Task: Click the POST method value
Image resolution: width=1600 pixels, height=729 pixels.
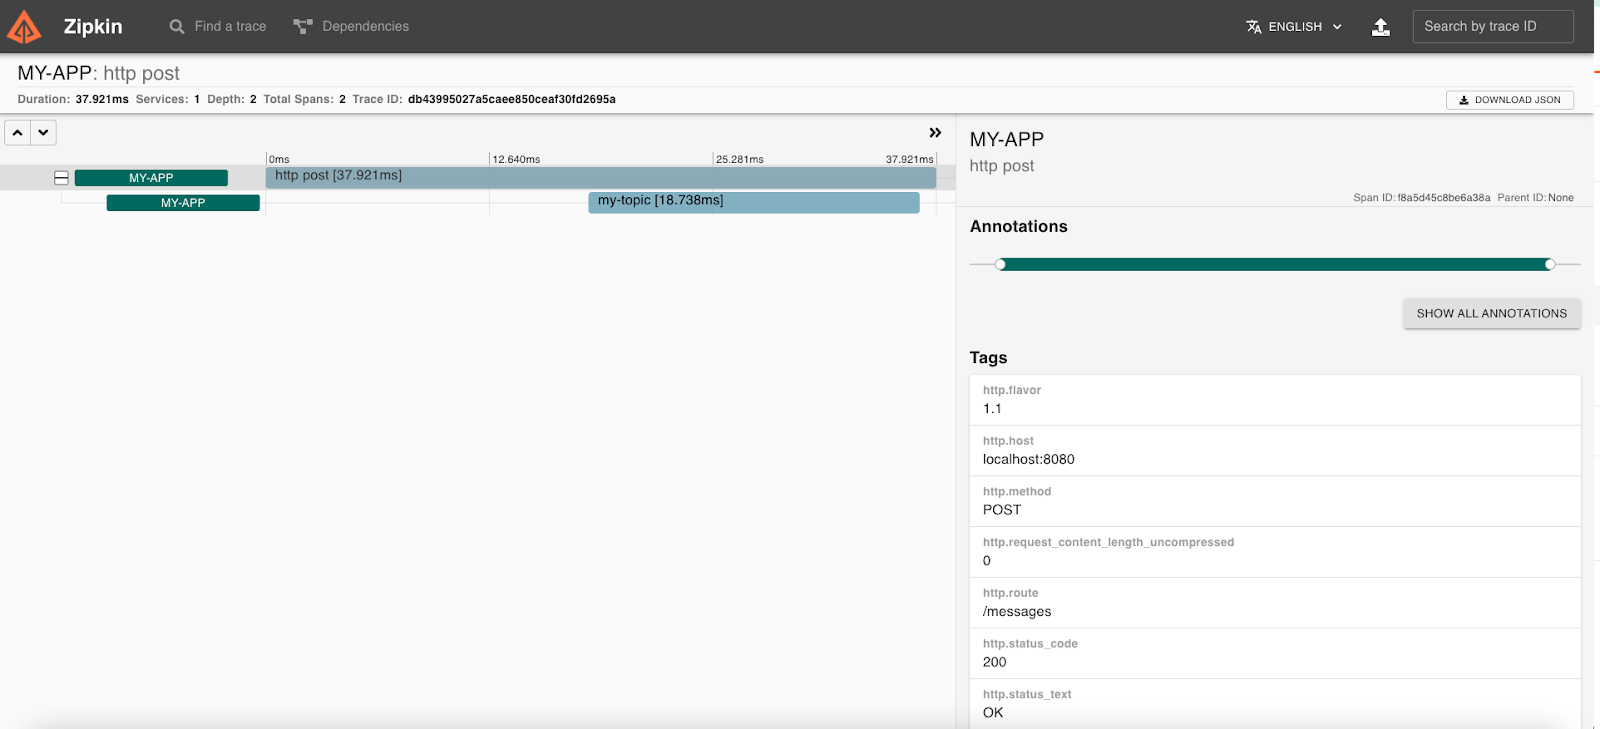Action: [x=1002, y=510]
